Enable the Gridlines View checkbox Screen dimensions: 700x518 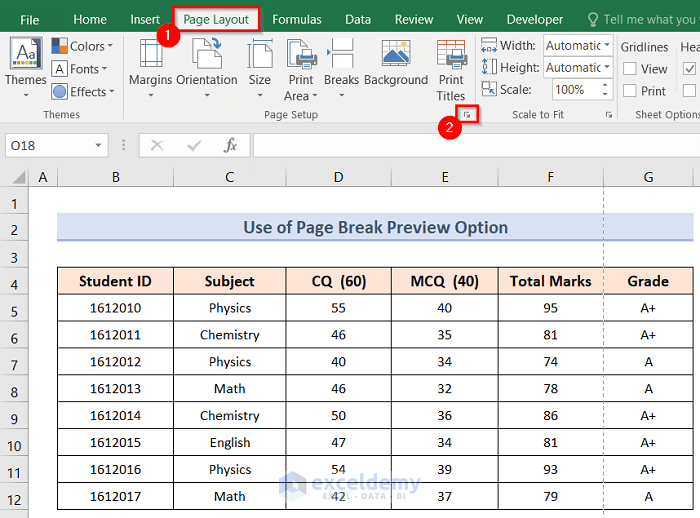click(x=629, y=69)
